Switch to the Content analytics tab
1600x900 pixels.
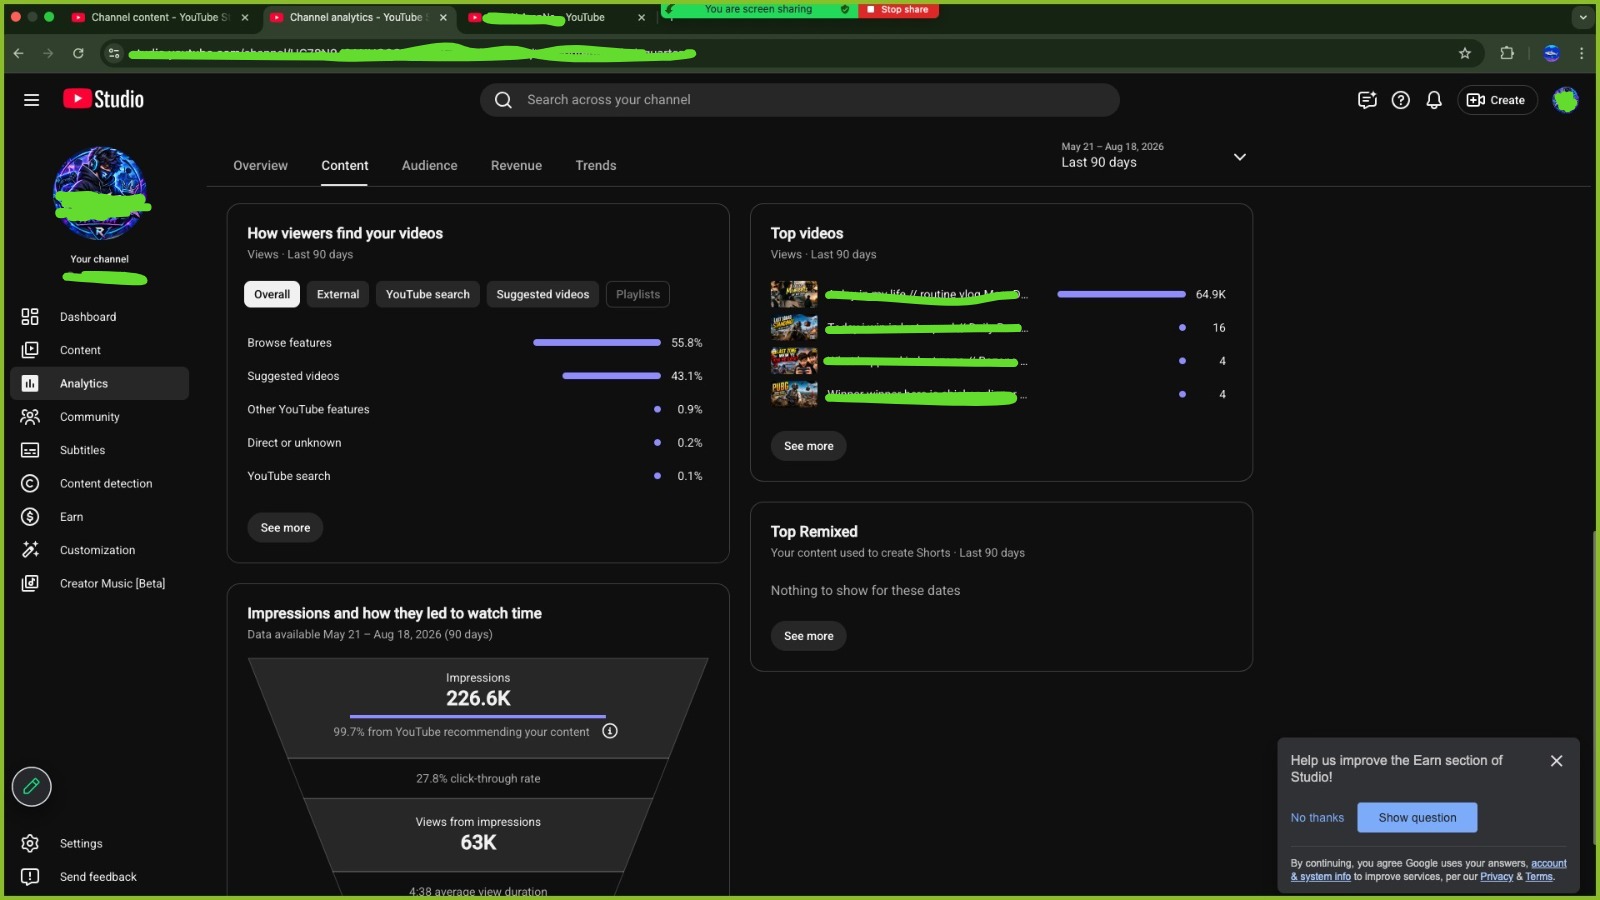[x=345, y=166]
